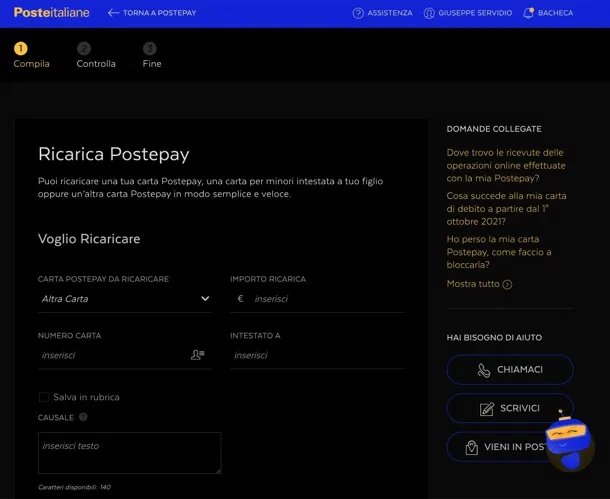The width and height of the screenshot is (610, 499).
Task: Select step 3 Fine circle
Action: [149, 49]
